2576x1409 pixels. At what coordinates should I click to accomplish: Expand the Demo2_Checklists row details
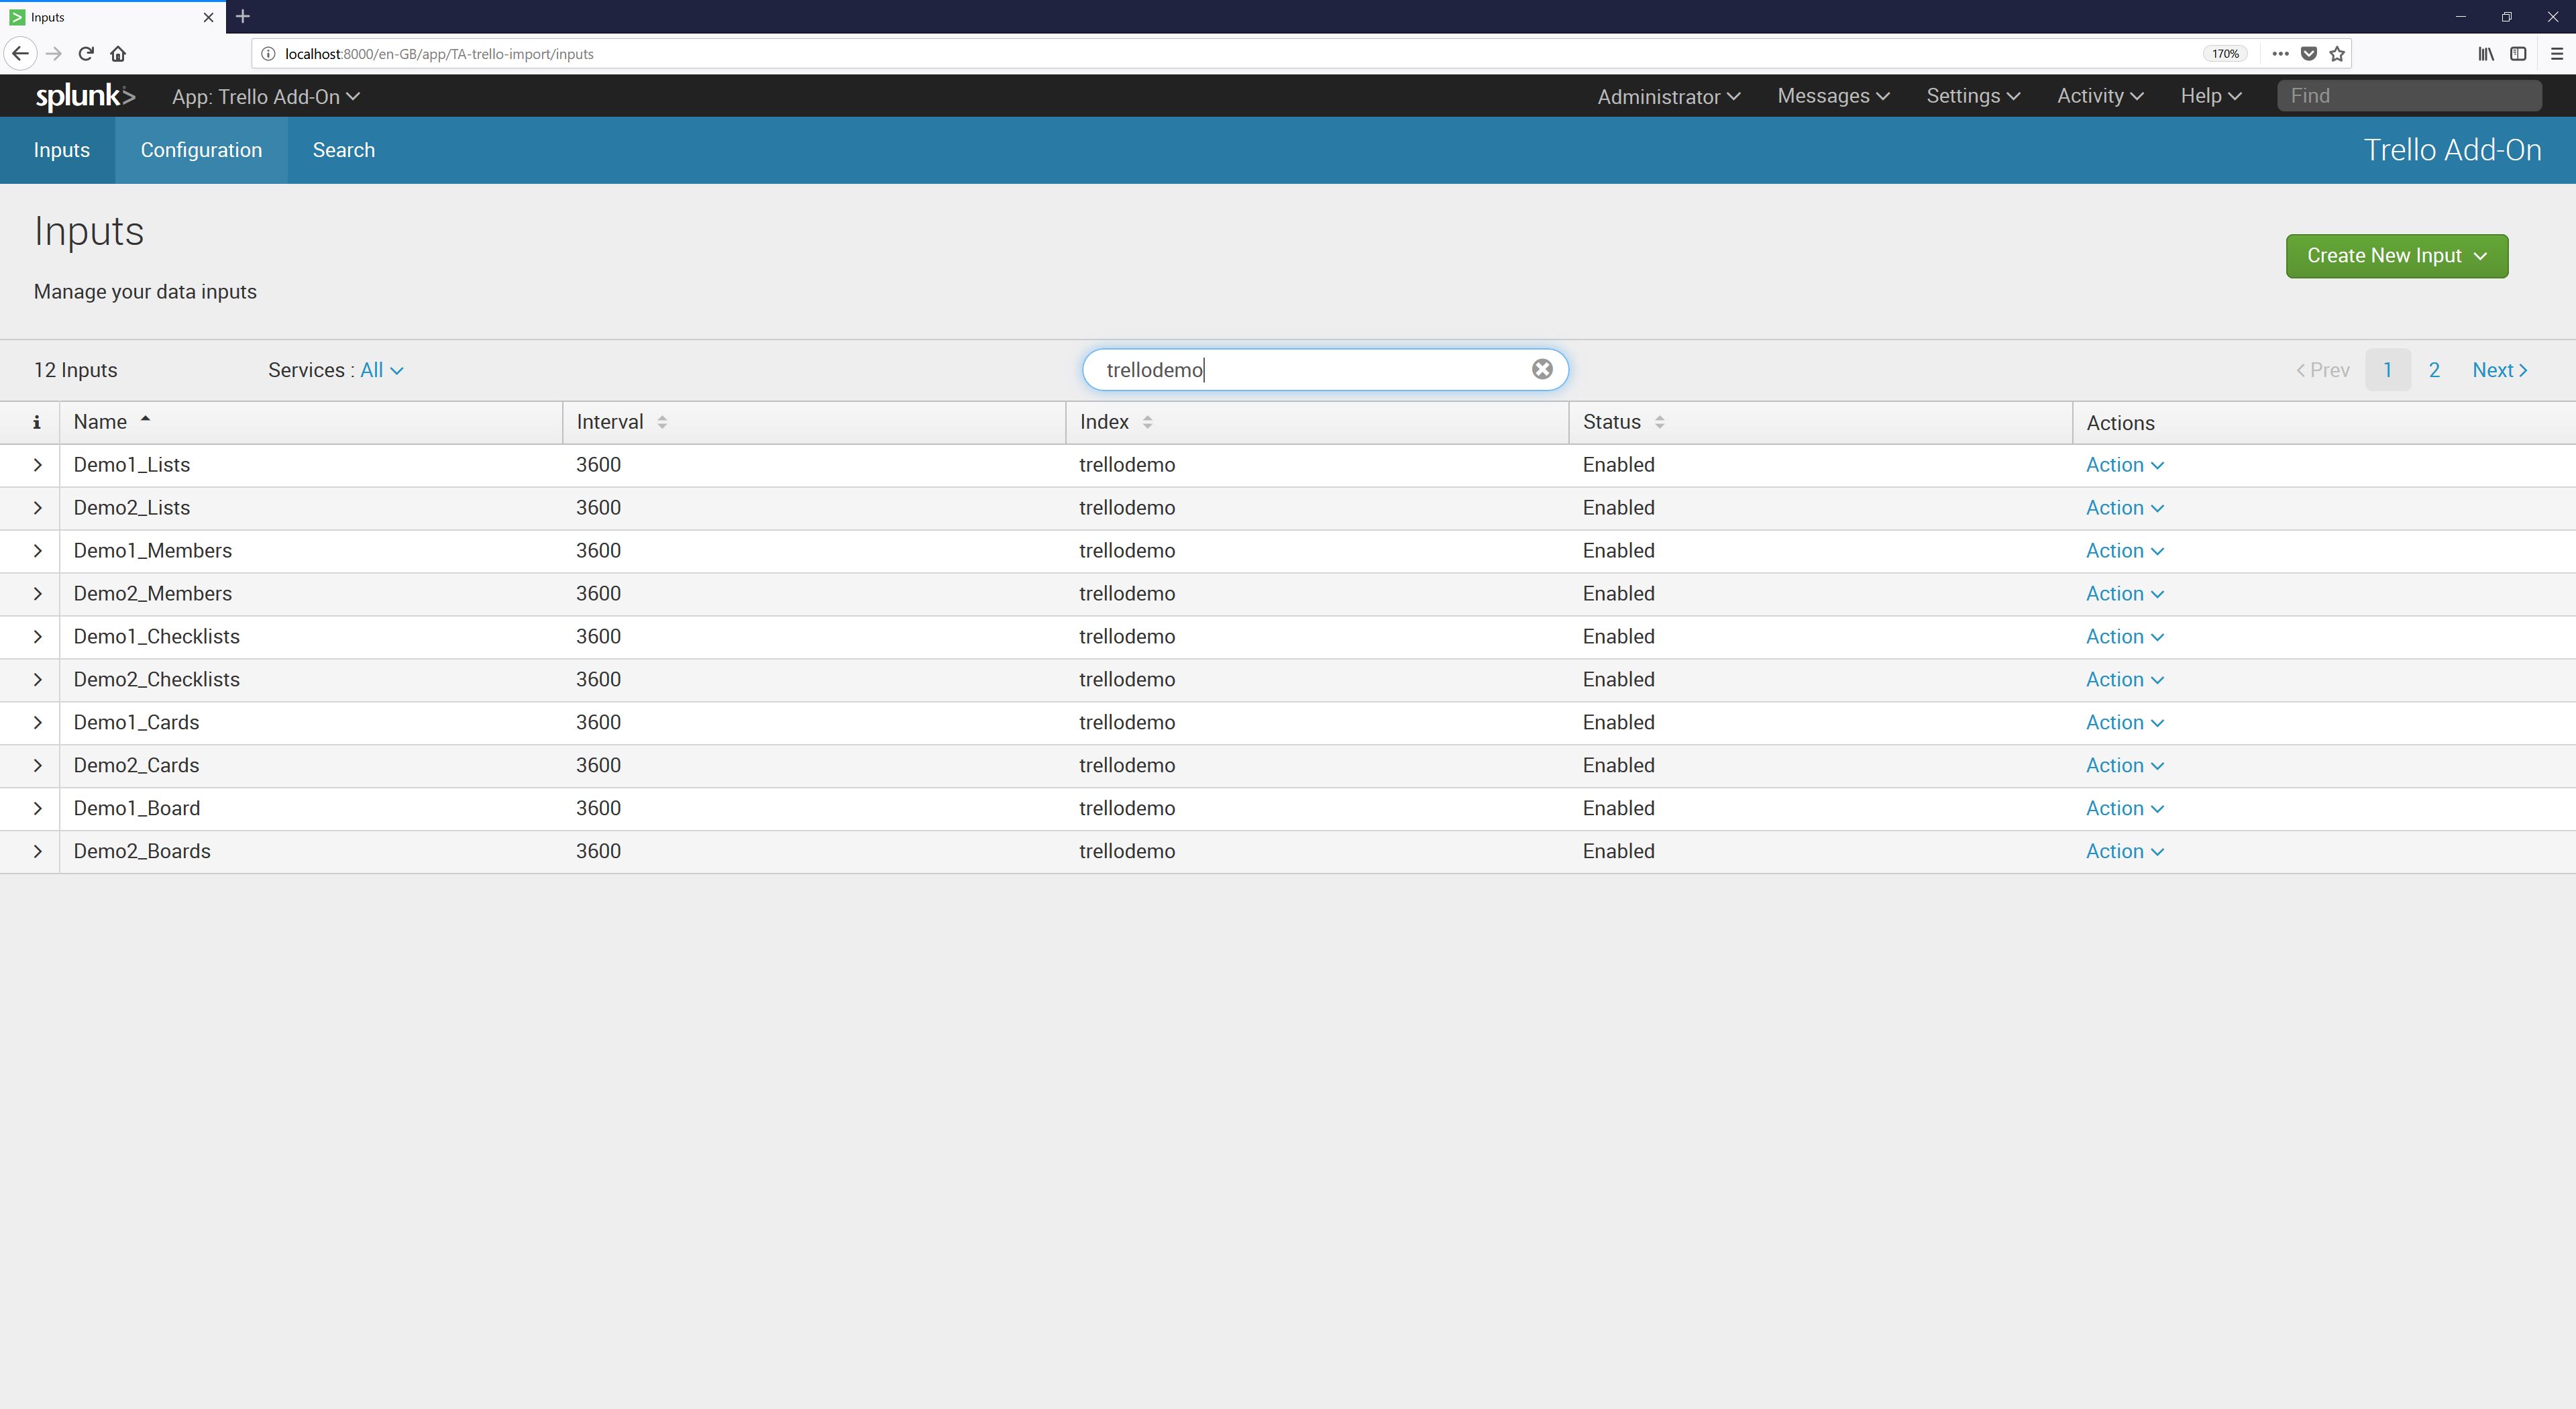(37, 680)
